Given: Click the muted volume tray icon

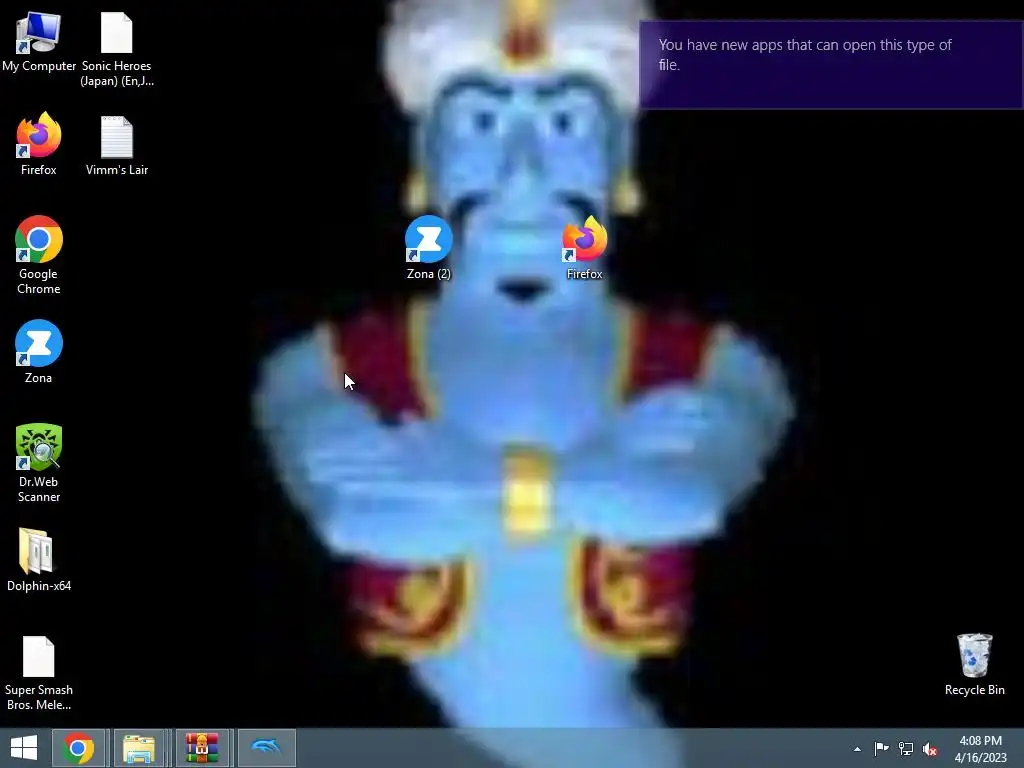Looking at the screenshot, I should [x=930, y=749].
